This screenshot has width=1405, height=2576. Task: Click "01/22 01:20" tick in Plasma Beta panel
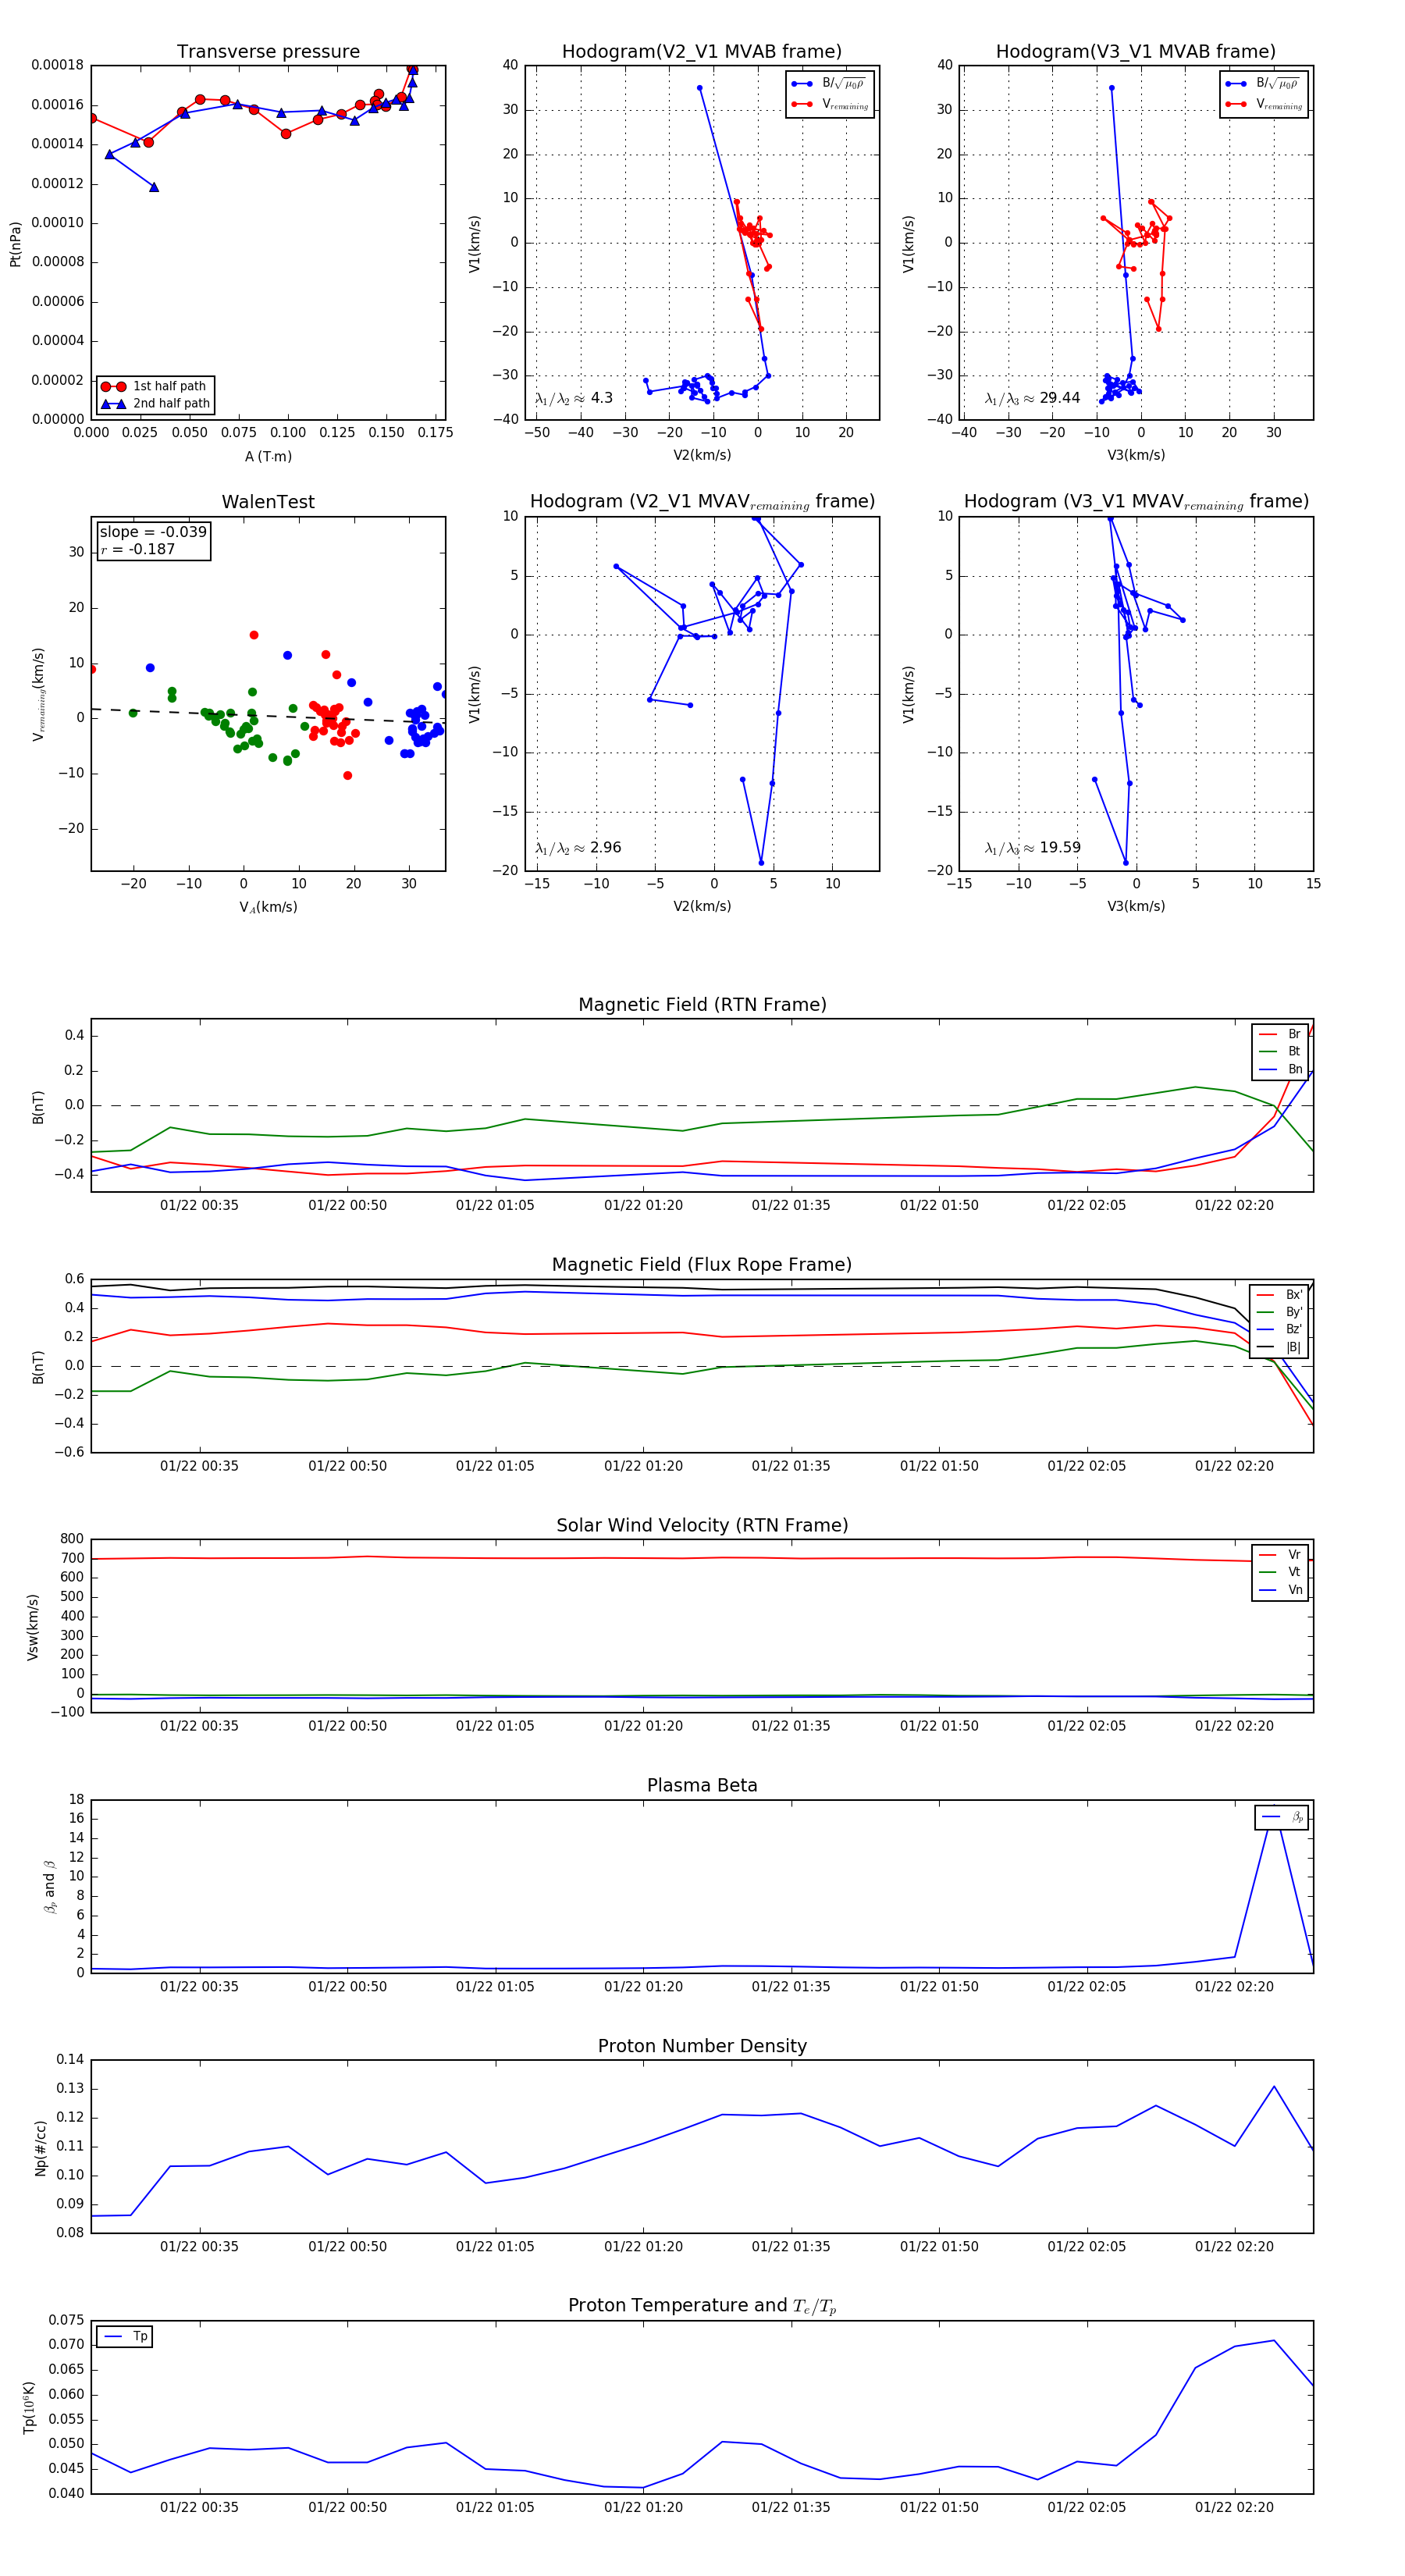pyautogui.click(x=643, y=1987)
